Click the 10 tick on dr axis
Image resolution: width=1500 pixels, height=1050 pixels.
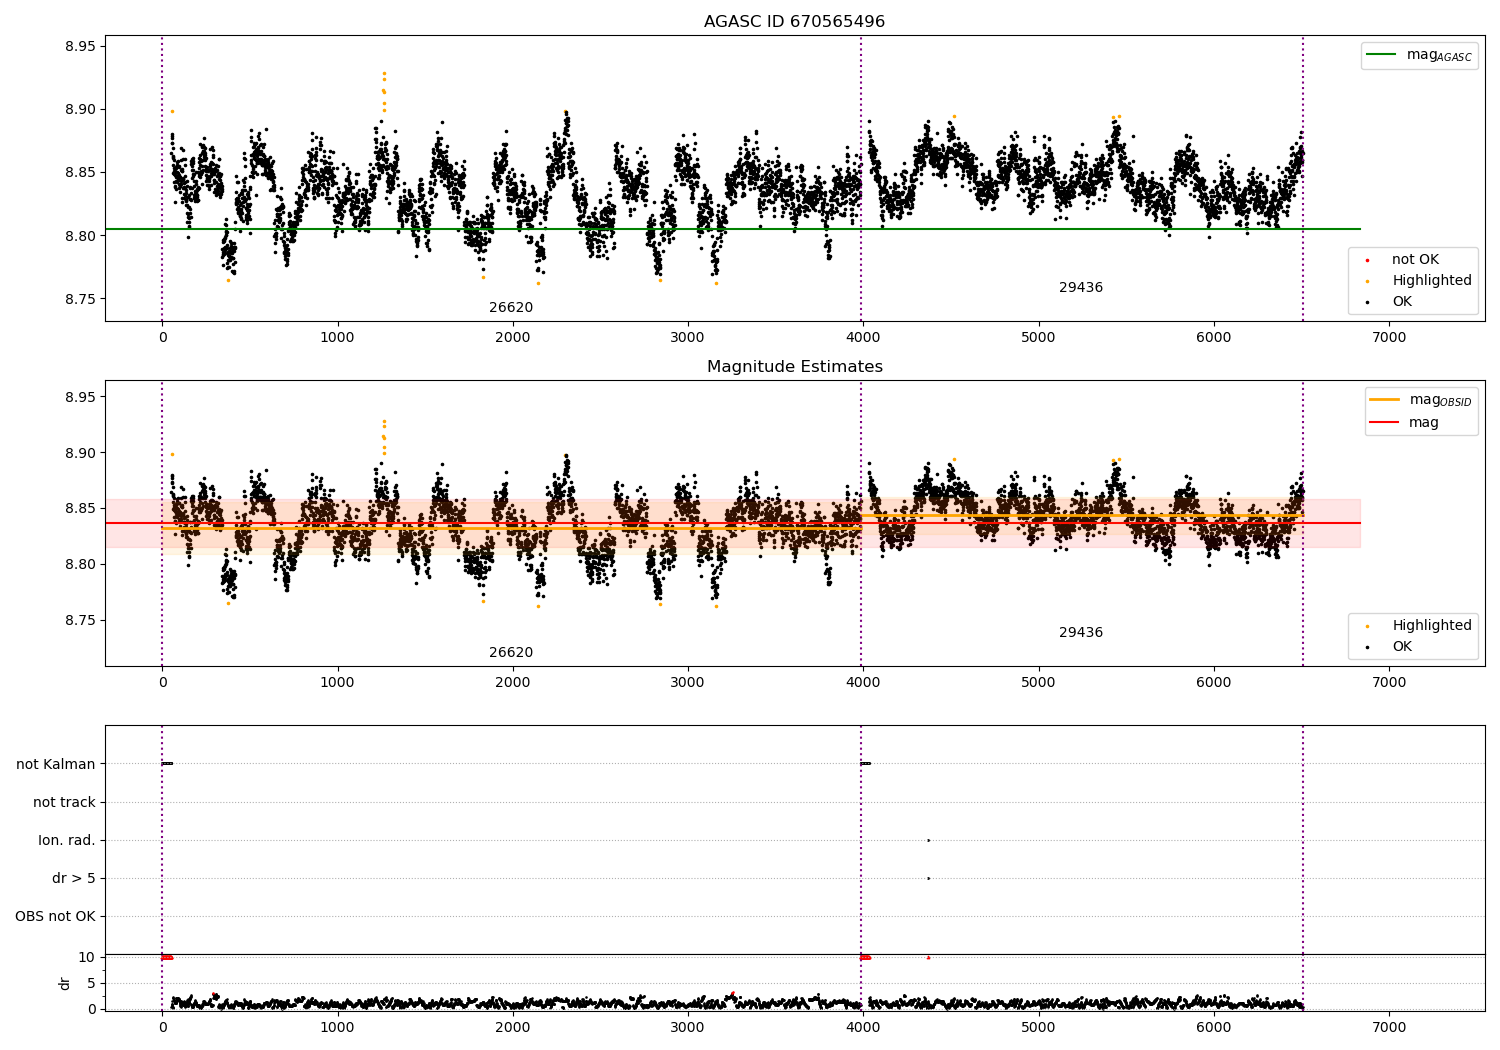point(87,957)
